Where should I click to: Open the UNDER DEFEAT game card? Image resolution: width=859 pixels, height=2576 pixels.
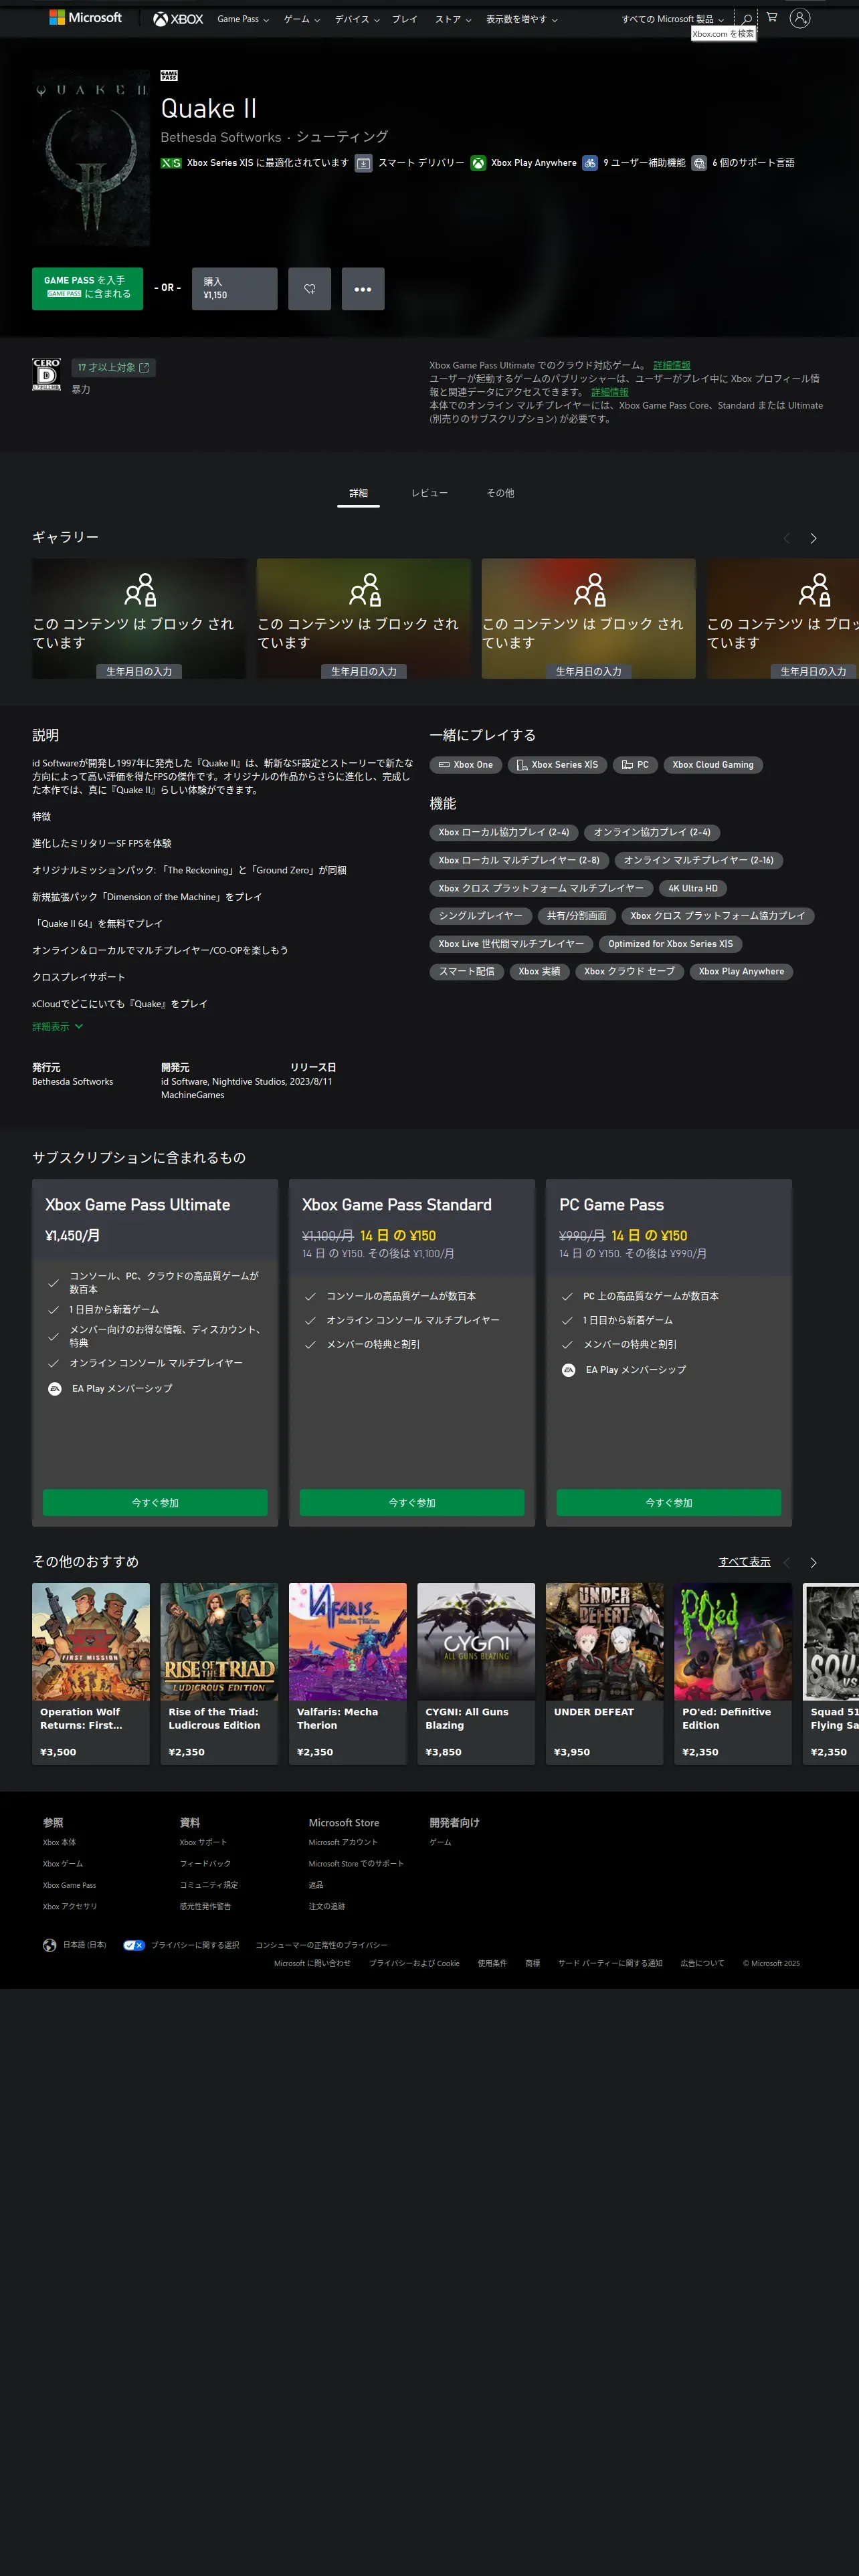605,1674
